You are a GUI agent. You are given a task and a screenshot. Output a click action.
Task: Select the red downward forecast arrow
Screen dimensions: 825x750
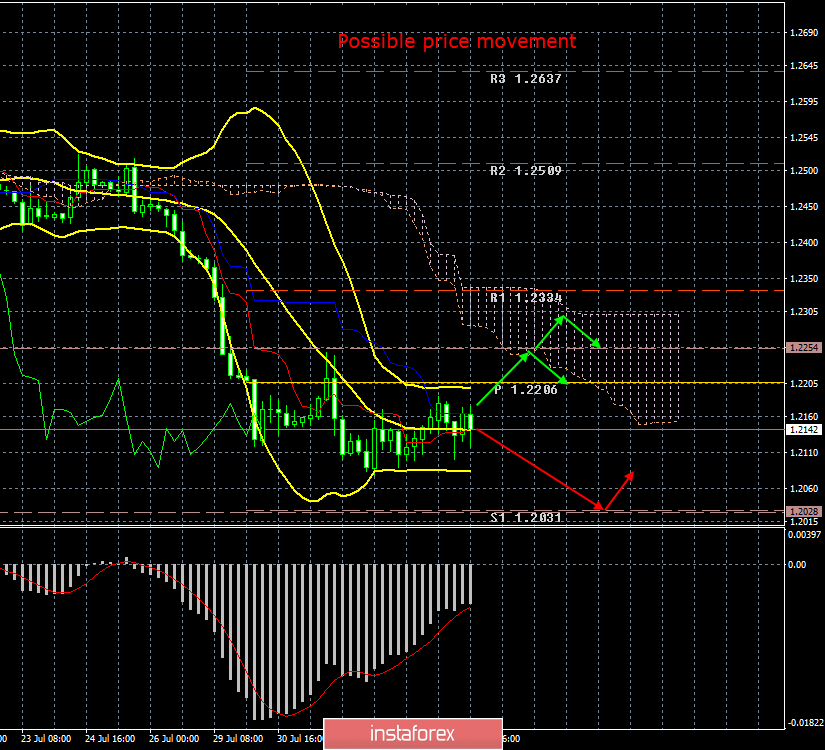pyautogui.click(x=540, y=470)
